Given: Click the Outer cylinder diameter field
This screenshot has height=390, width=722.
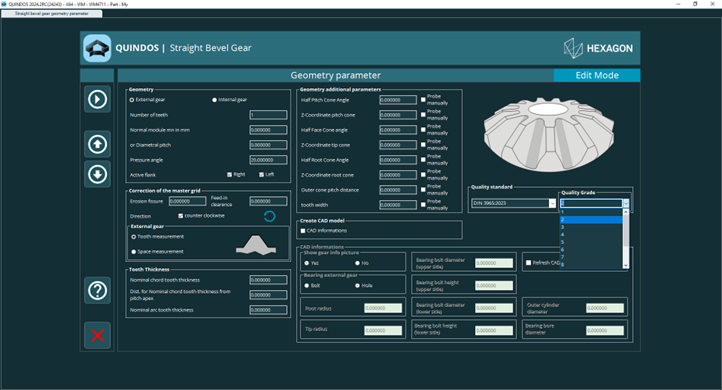Looking at the screenshot, I should [605, 308].
